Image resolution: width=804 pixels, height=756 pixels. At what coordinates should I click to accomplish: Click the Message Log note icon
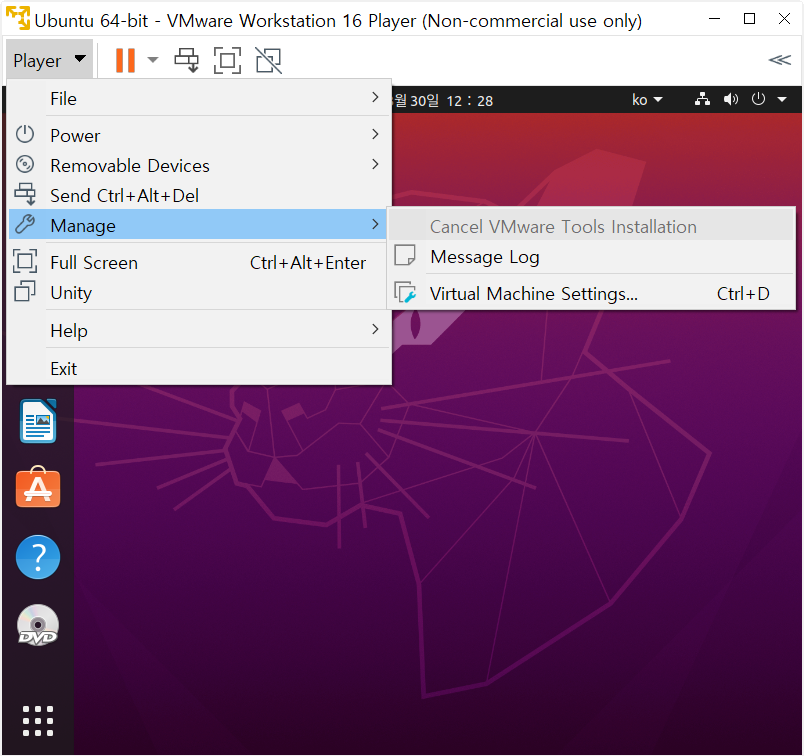(405, 255)
